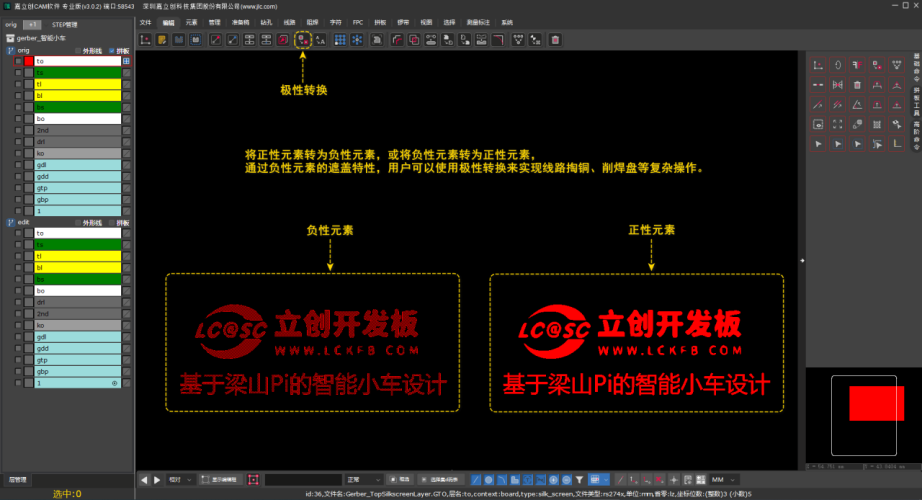Click the yellow note edit icon in toolbar
Screen dimensions: 922x500
click(x=162, y=39)
